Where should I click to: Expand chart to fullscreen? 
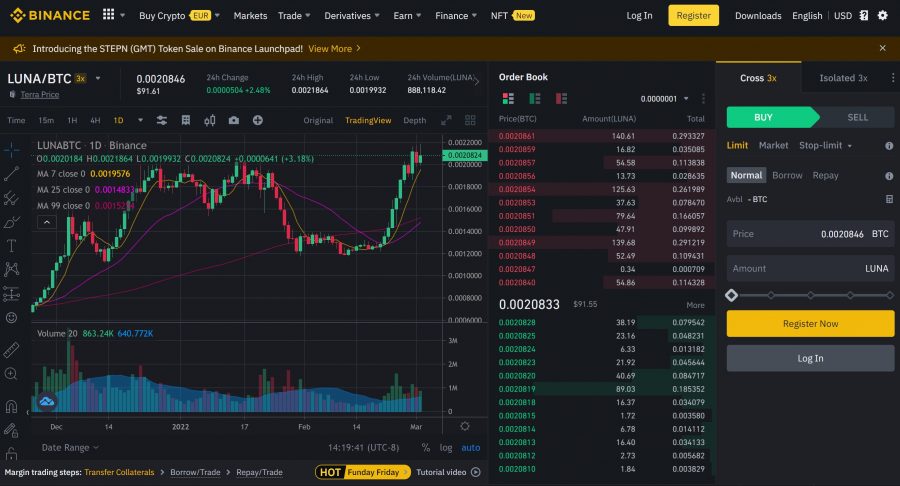pos(446,120)
